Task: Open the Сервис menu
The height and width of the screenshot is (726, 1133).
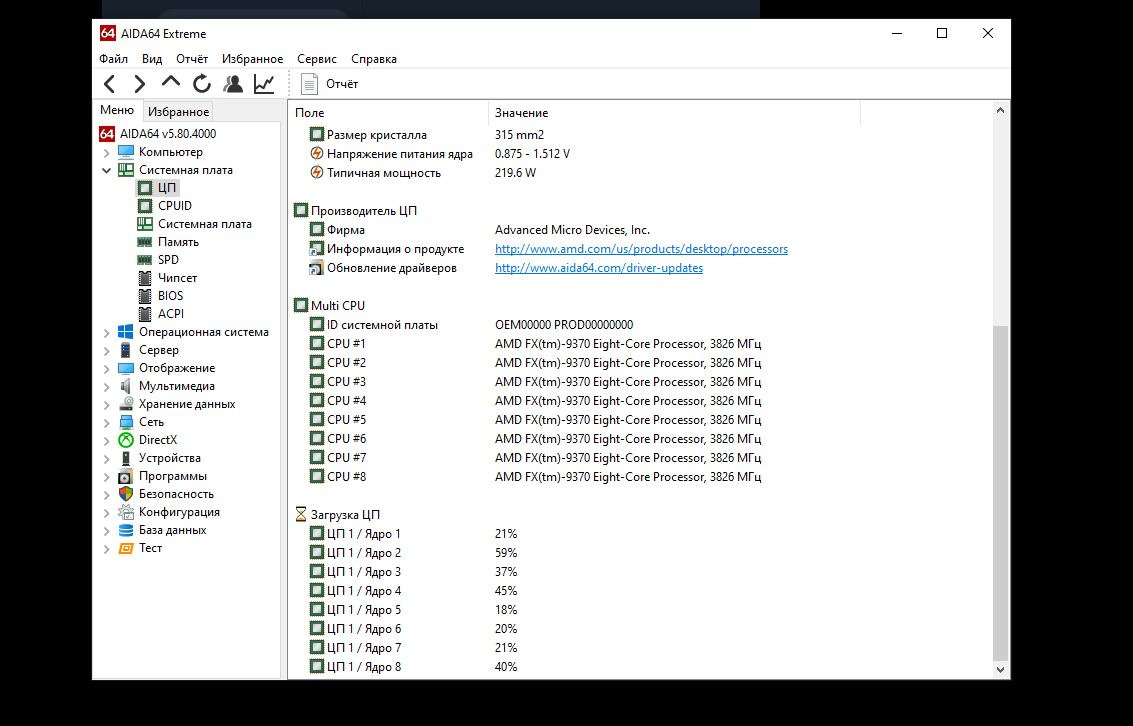Action: coord(317,59)
